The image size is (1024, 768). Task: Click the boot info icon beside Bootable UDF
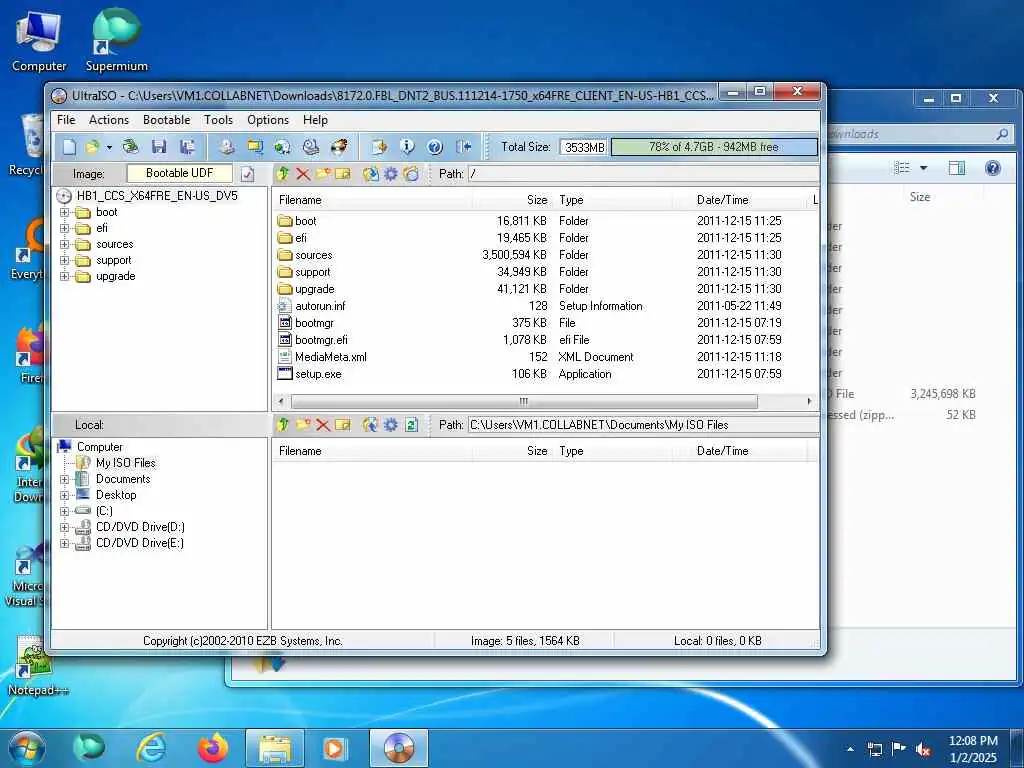[x=248, y=174]
